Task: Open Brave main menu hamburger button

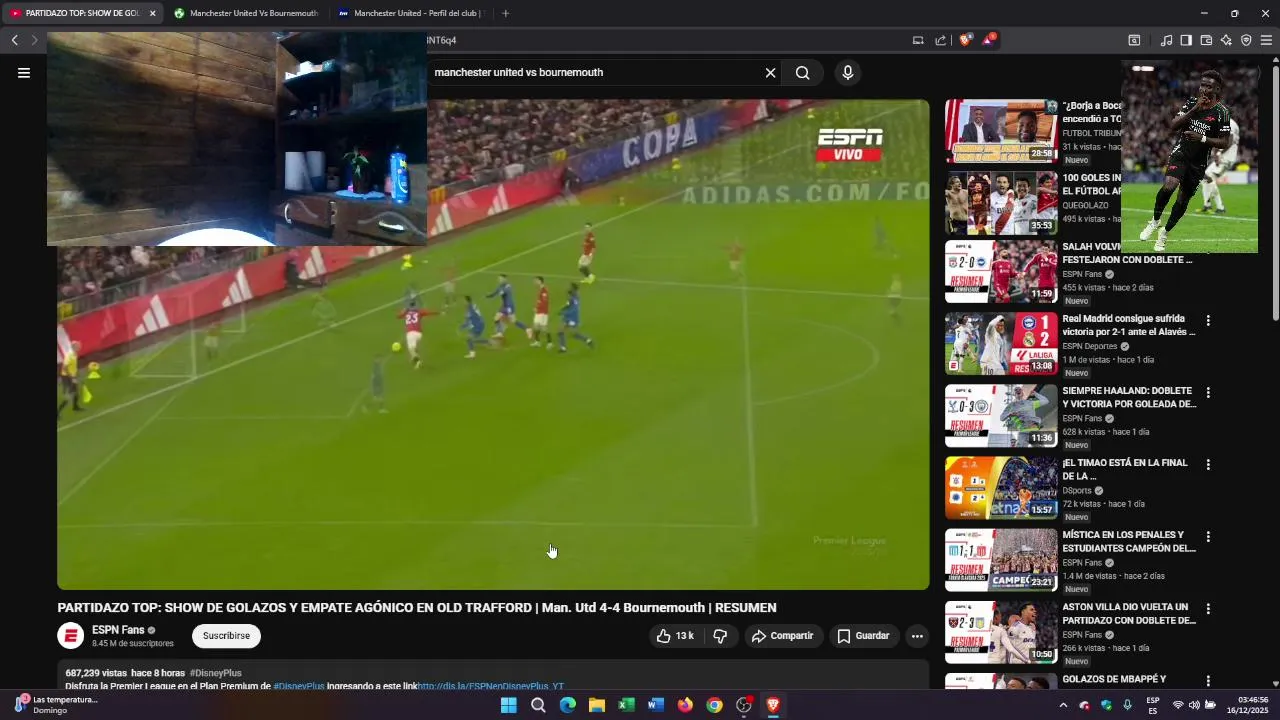Action: (1266, 40)
